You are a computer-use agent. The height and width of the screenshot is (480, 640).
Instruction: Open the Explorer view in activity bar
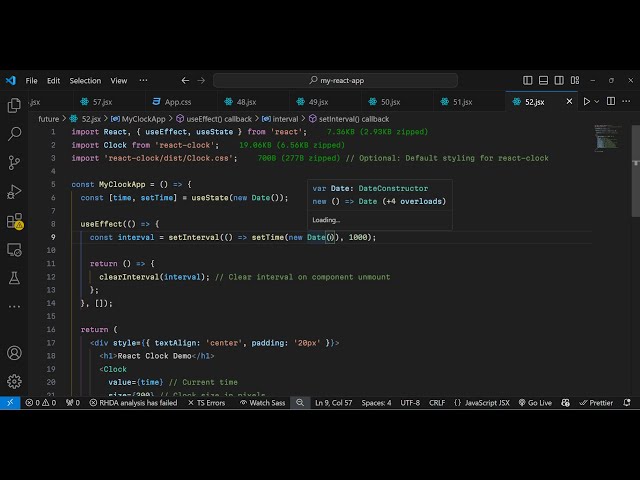pyautogui.click(x=14, y=105)
